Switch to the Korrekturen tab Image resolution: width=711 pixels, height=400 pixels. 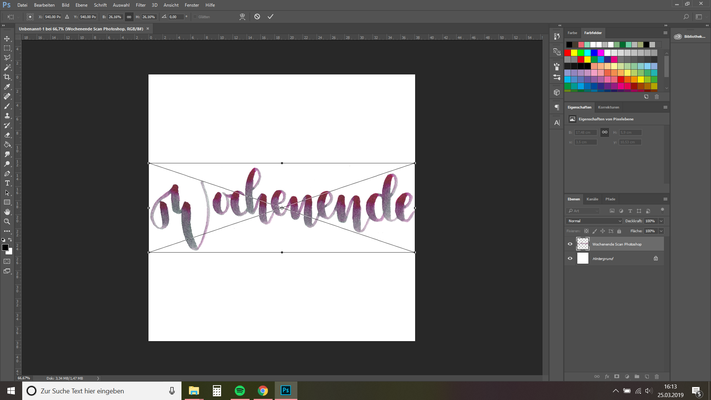tap(609, 106)
